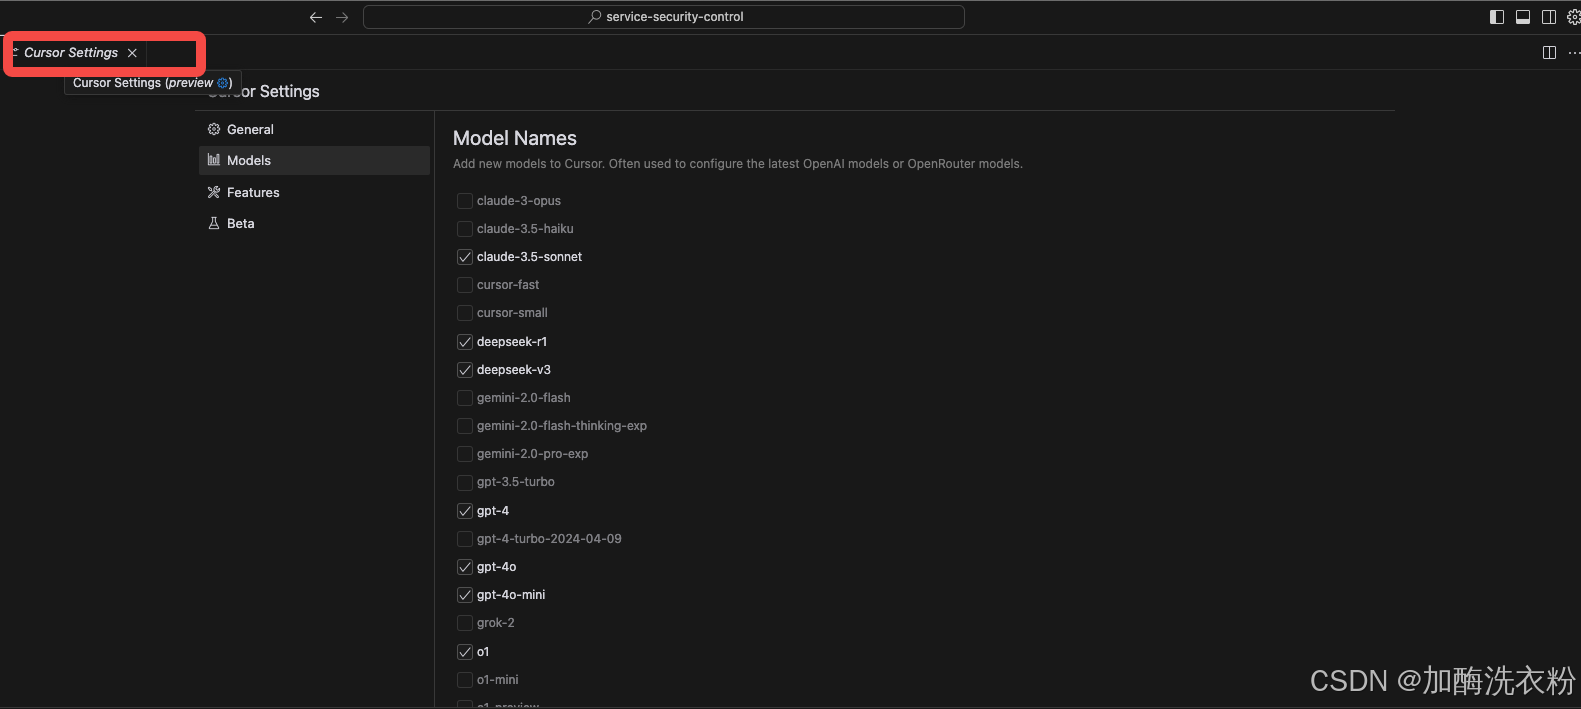
Task: Enable the gpt-3.5-turbo model checkbox
Action: [x=465, y=482]
